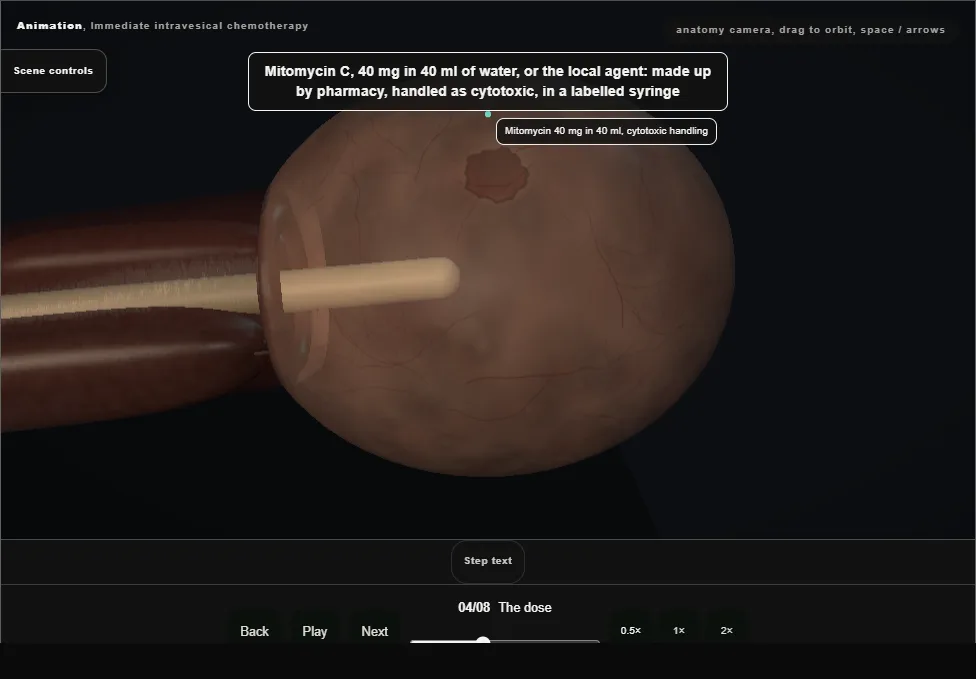Click the large Mitomycin C caption box
Image resolution: width=976 pixels, height=679 pixels.
click(x=488, y=82)
